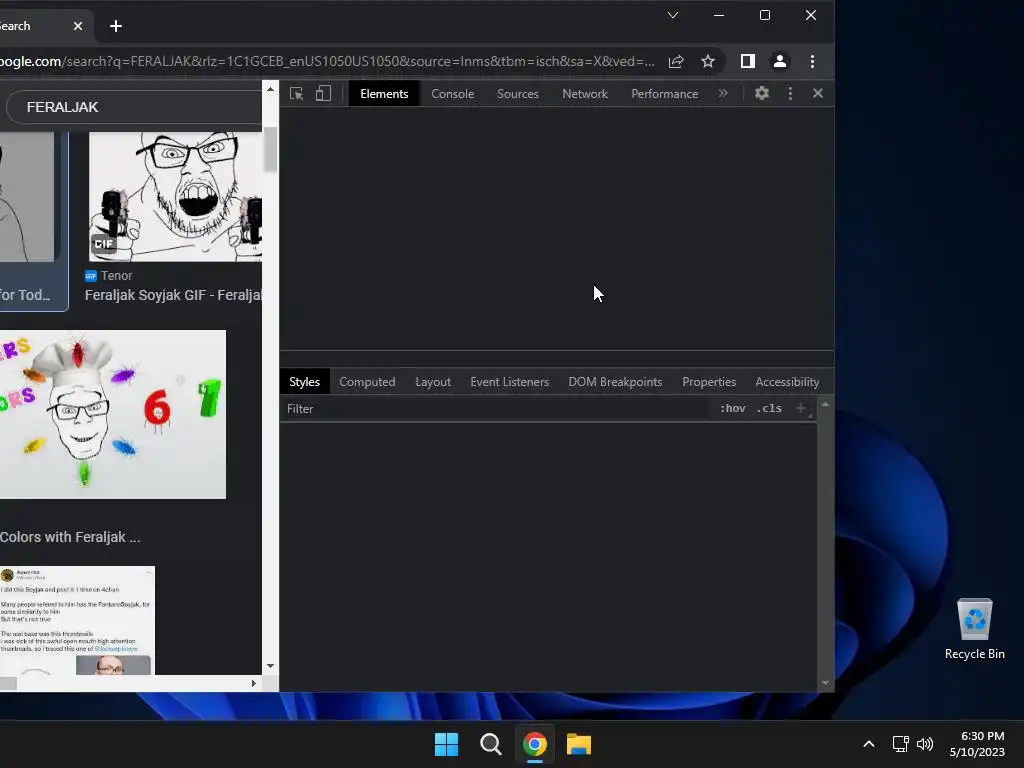Open network status tray icon

901,744
